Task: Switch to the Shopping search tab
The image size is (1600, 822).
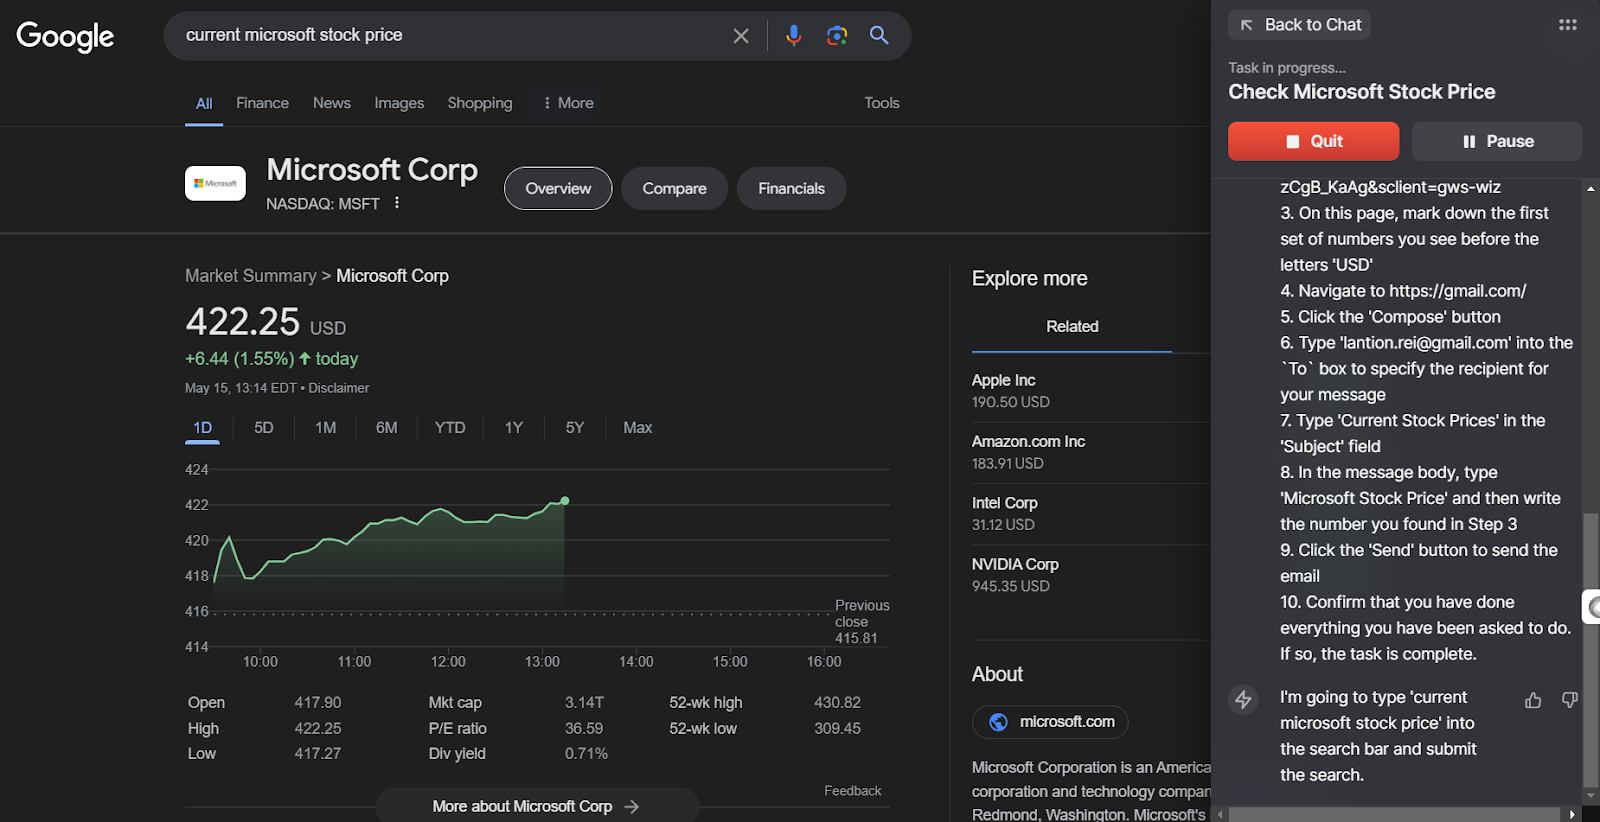Action: pos(480,103)
